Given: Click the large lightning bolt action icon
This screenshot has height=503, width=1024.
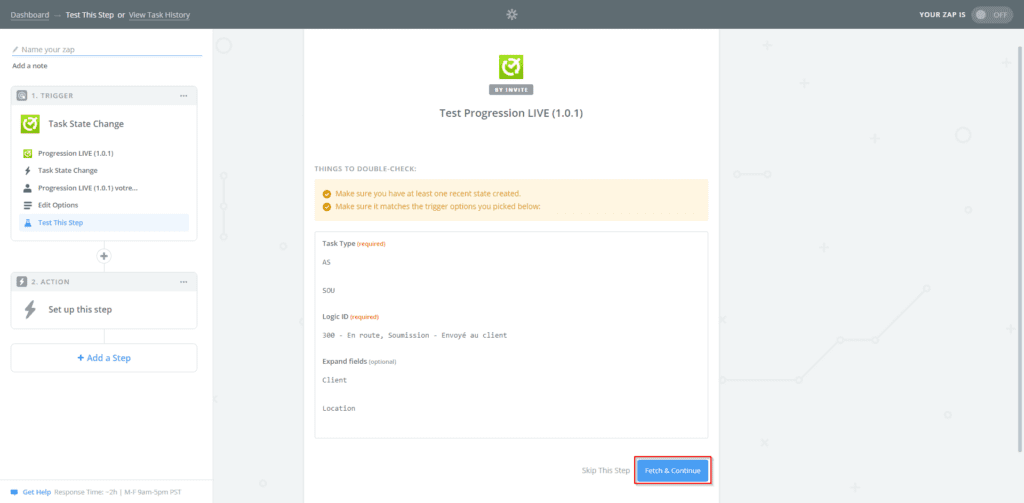Looking at the screenshot, I should [30, 310].
